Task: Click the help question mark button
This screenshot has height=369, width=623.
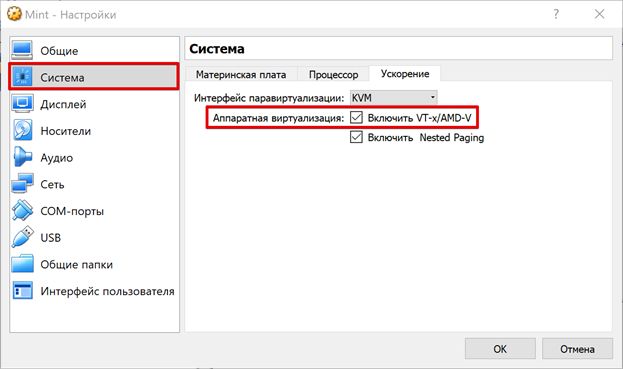Action: 556,14
